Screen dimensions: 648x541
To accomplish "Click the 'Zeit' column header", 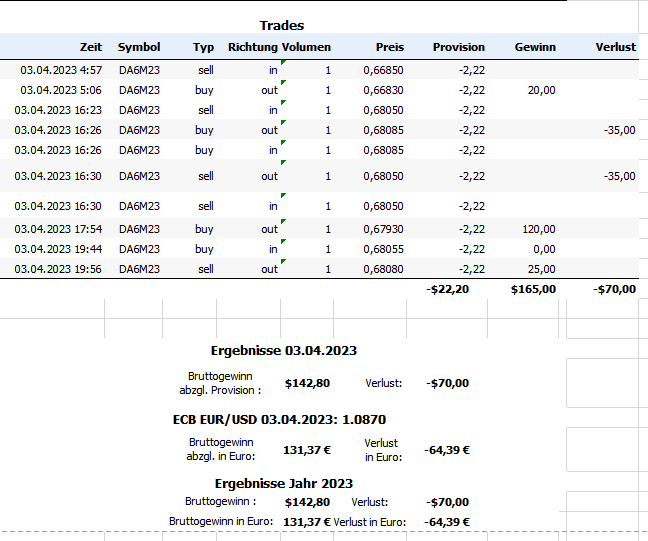I will pyautogui.click(x=91, y=47).
